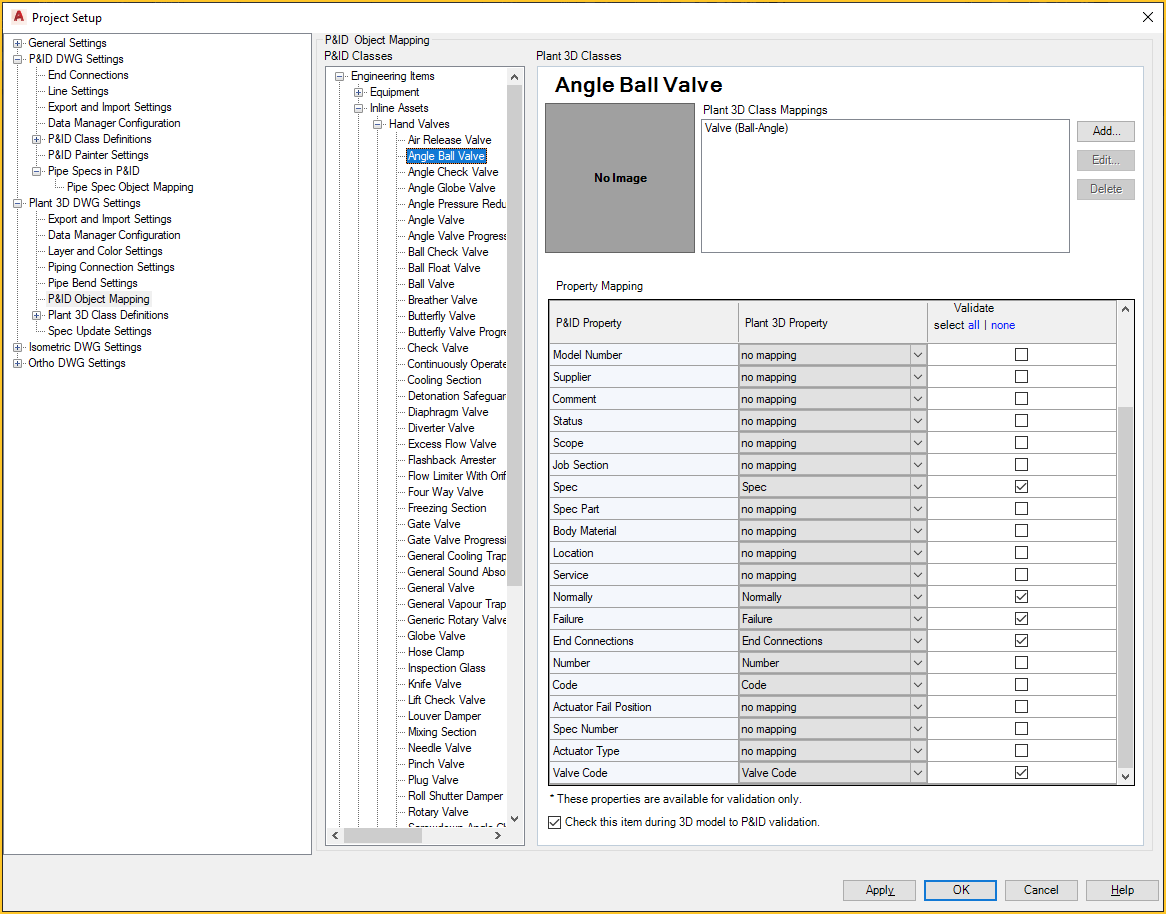Select Angle Check Valve in the tree
The height and width of the screenshot is (914, 1166).
point(452,171)
